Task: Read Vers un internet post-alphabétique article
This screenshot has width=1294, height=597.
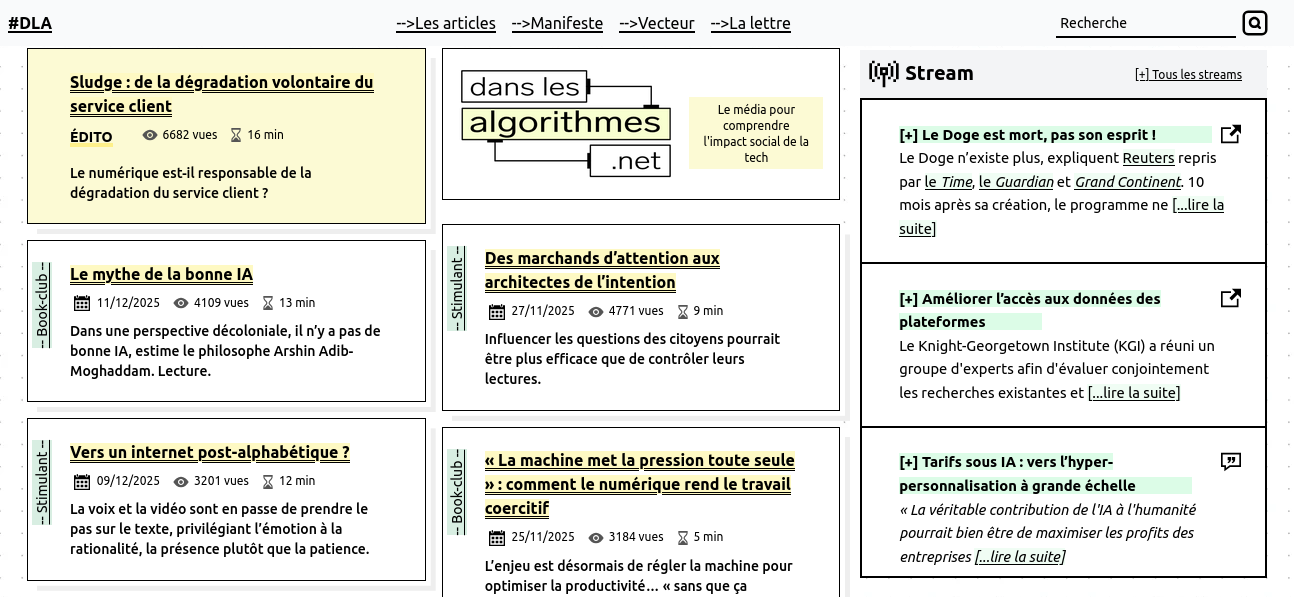Action: pyautogui.click(x=210, y=452)
